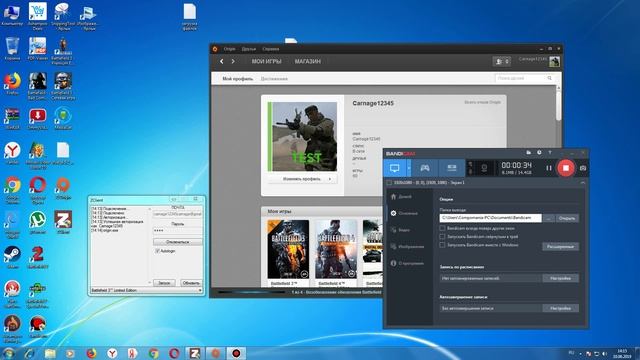Open the Steam desktop shortcut
This screenshot has height=360, width=640.
[x=12, y=257]
